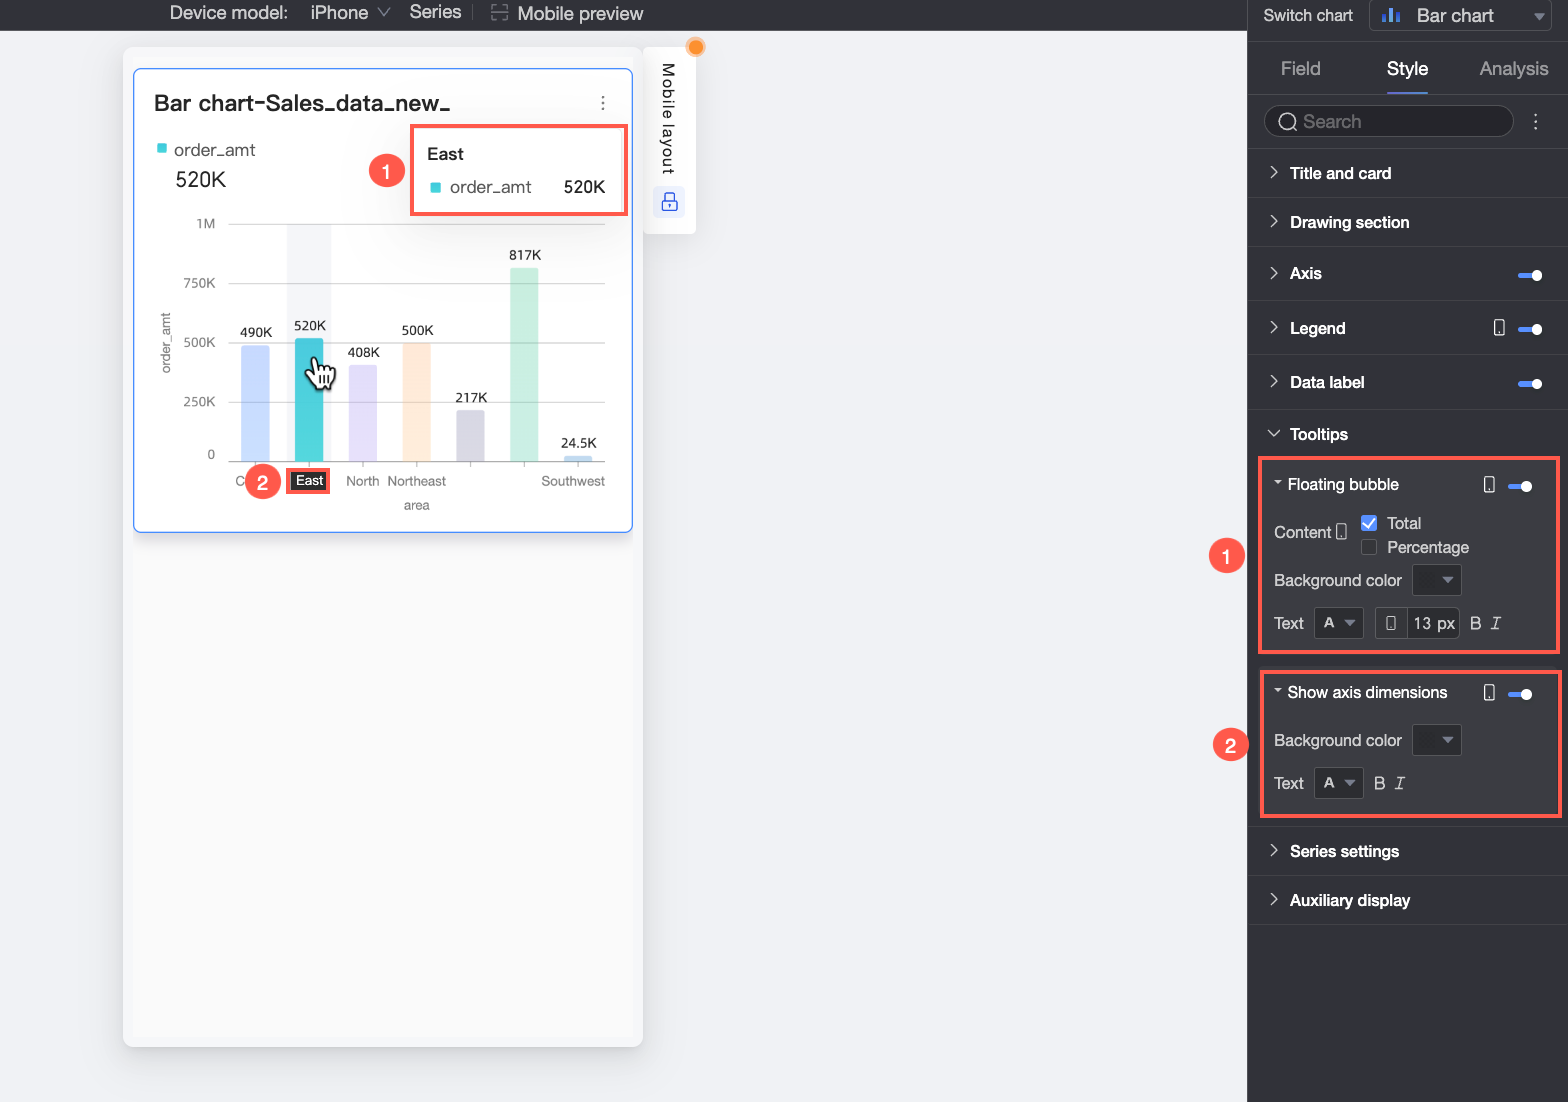Screen dimensions: 1568x1102
Task: Click the mobile device icon beside Legend
Action: (1499, 328)
